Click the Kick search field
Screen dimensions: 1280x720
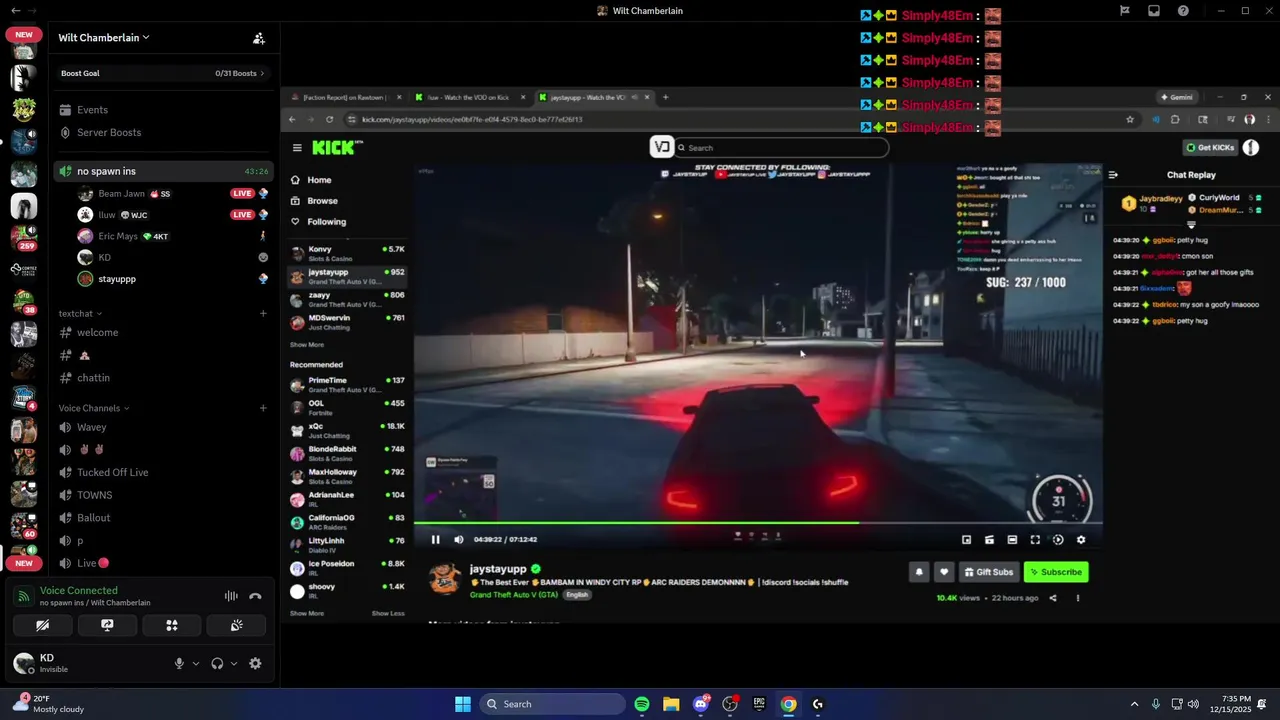point(781,148)
